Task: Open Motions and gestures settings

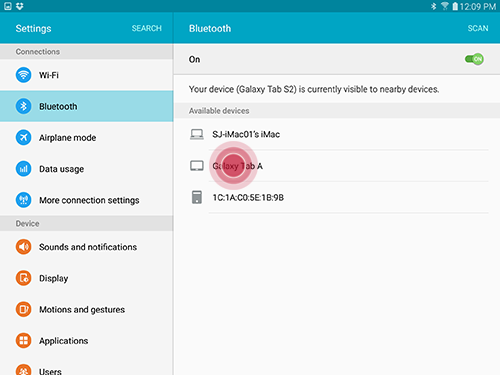Action: pyautogui.click(x=87, y=309)
